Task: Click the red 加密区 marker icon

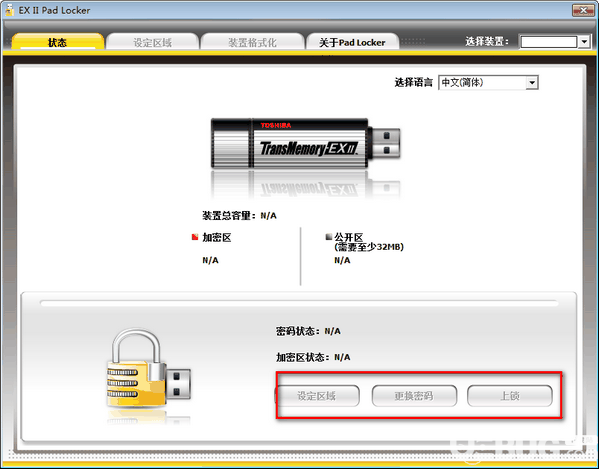Action: pyautogui.click(x=195, y=237)
